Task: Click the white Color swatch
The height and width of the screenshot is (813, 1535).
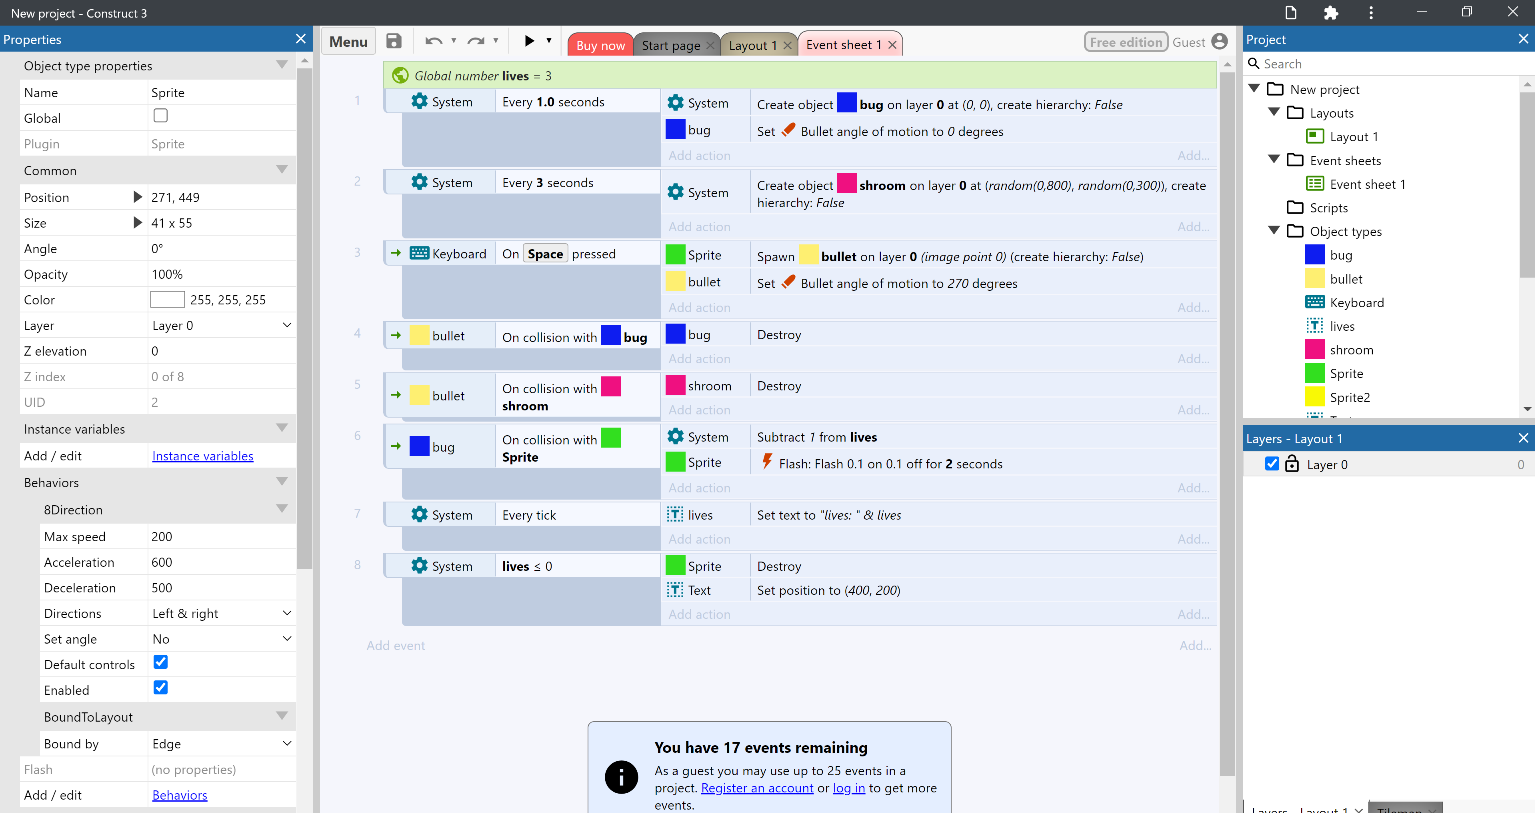Action: click(x=167, y=300)
